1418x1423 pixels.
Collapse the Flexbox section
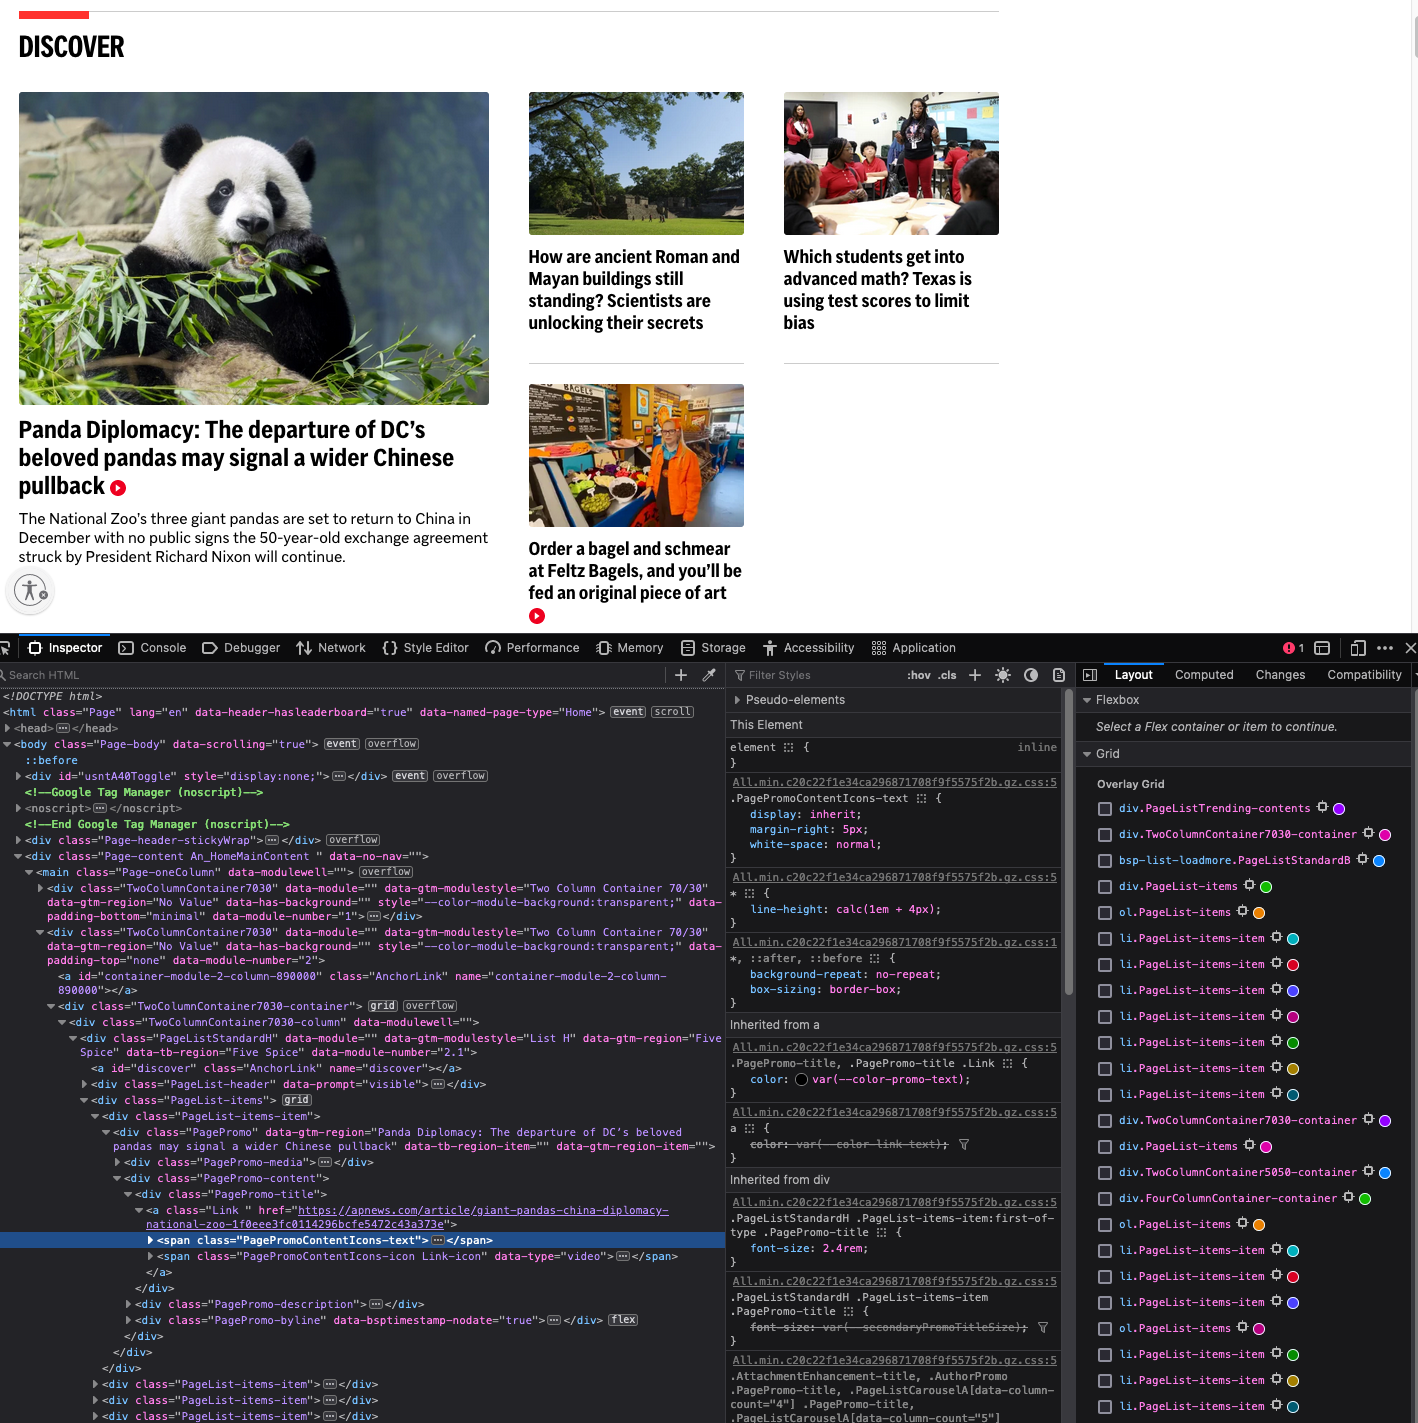1087,700
